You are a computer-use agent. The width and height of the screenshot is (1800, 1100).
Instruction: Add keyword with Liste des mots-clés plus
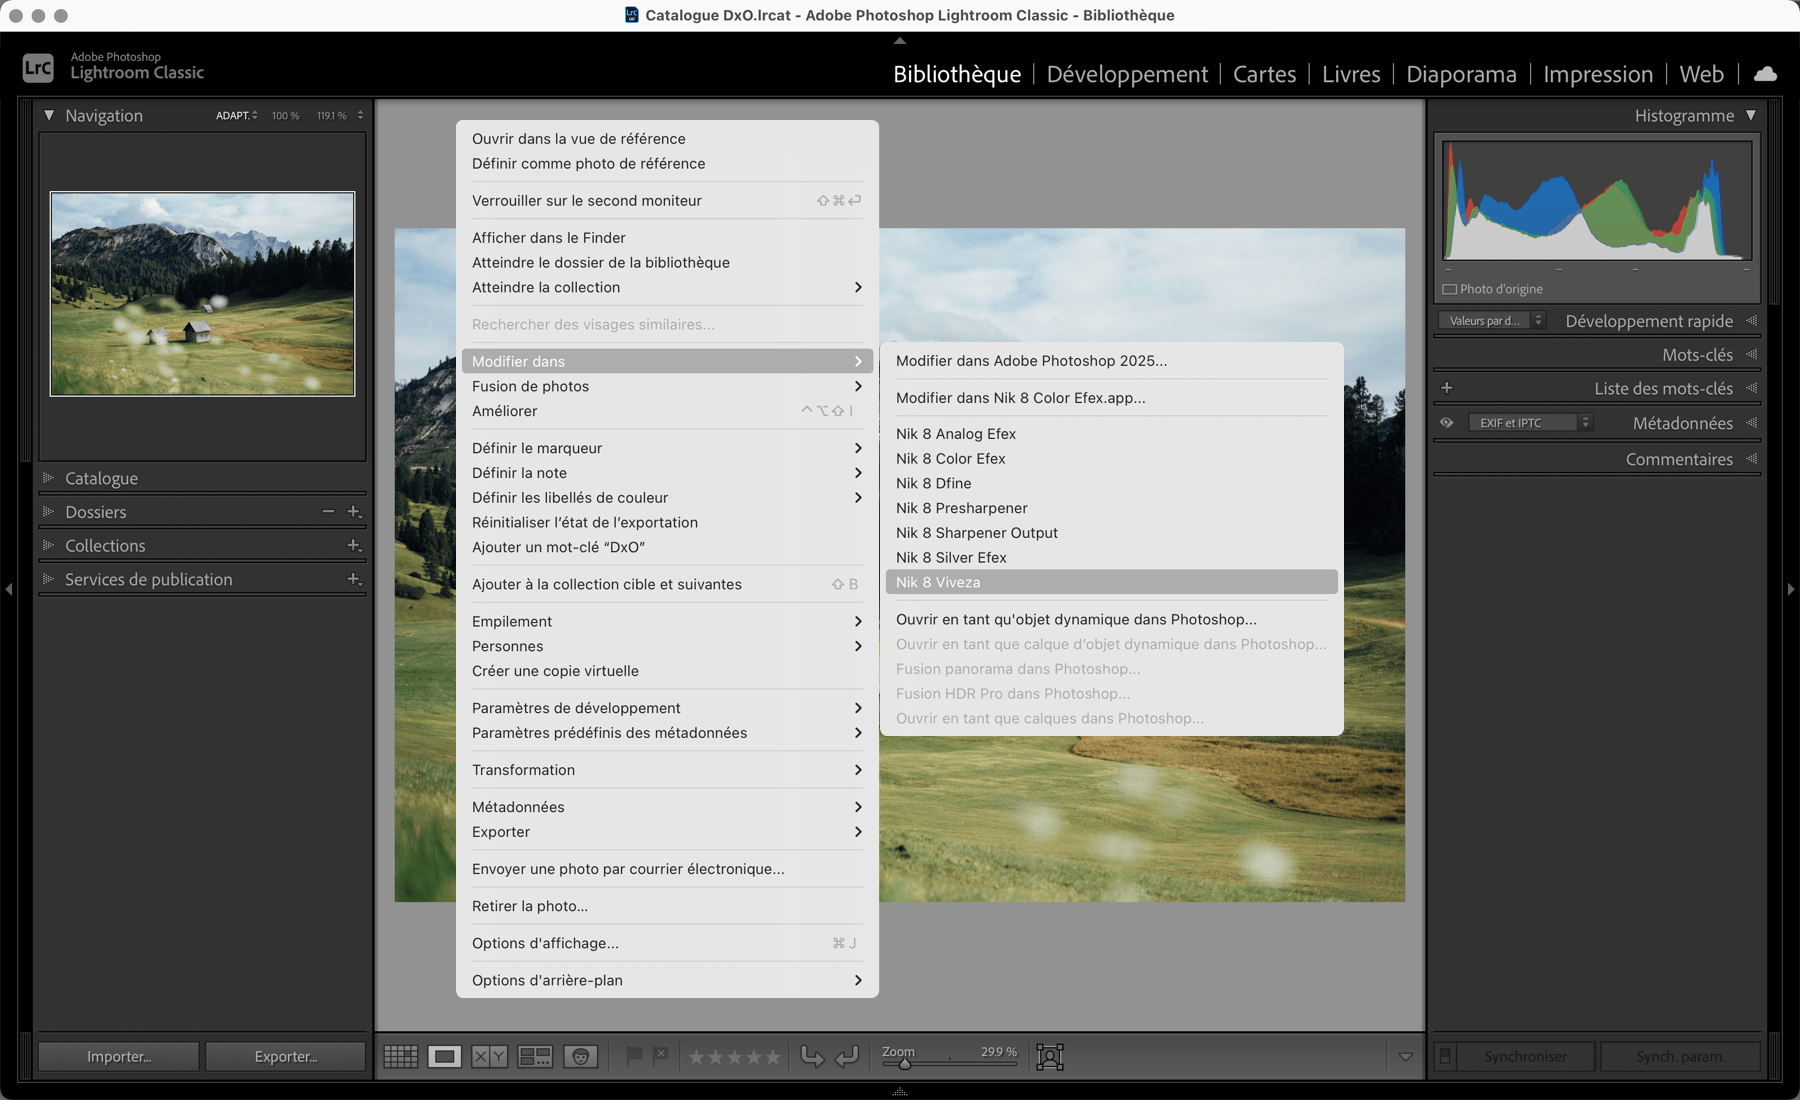pyautogui.click(x=1446, y=388)
